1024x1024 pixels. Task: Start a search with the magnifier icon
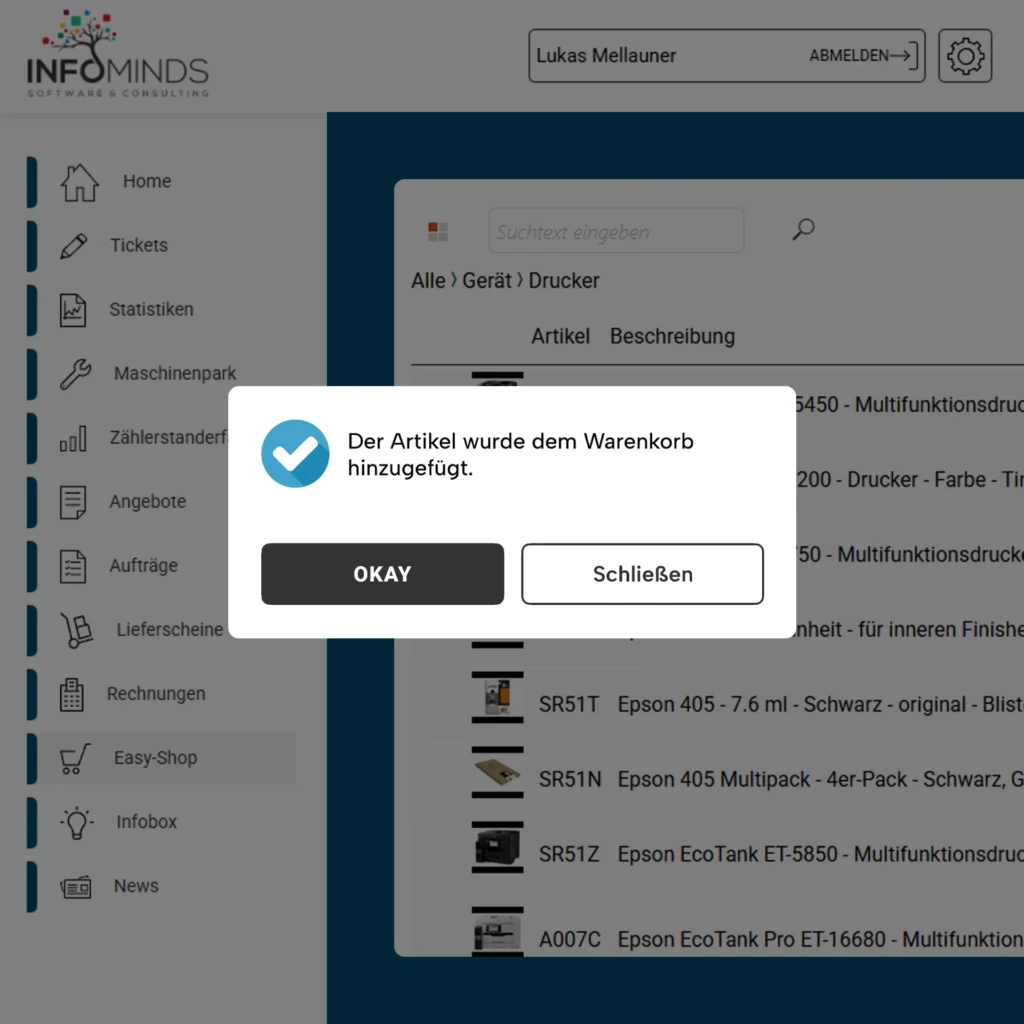tap(802, 230)
